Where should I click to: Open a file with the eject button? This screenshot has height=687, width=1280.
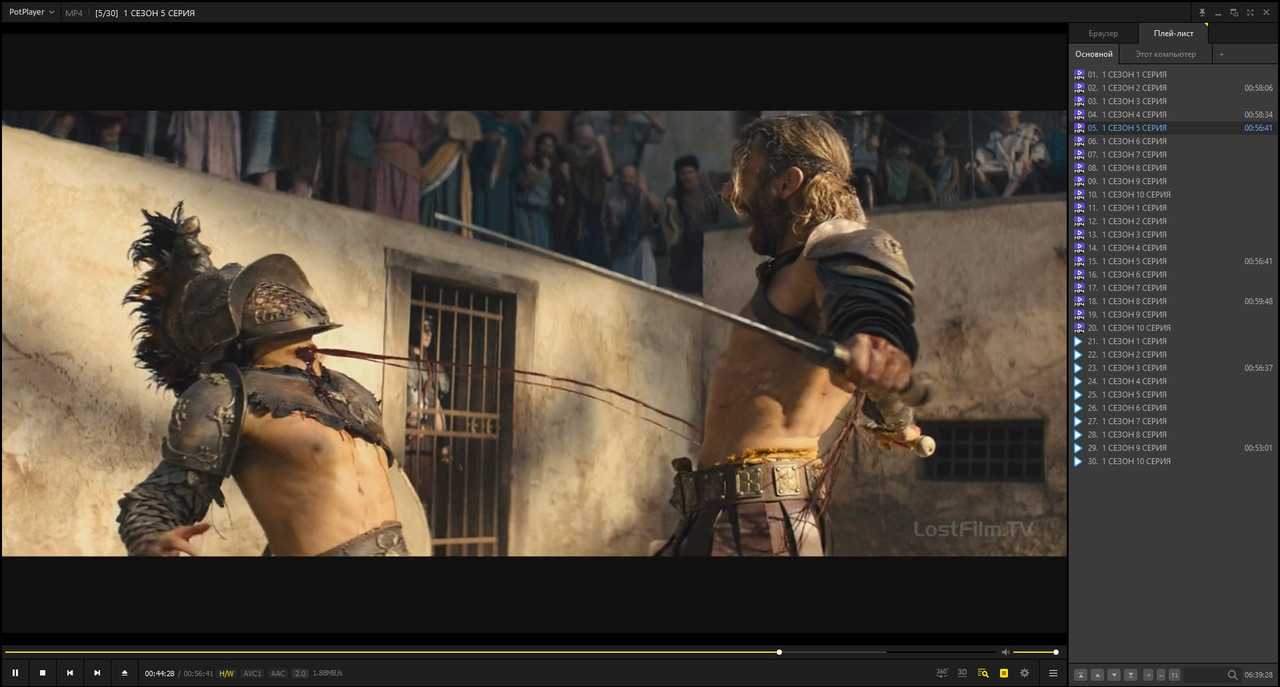point(124,673)
